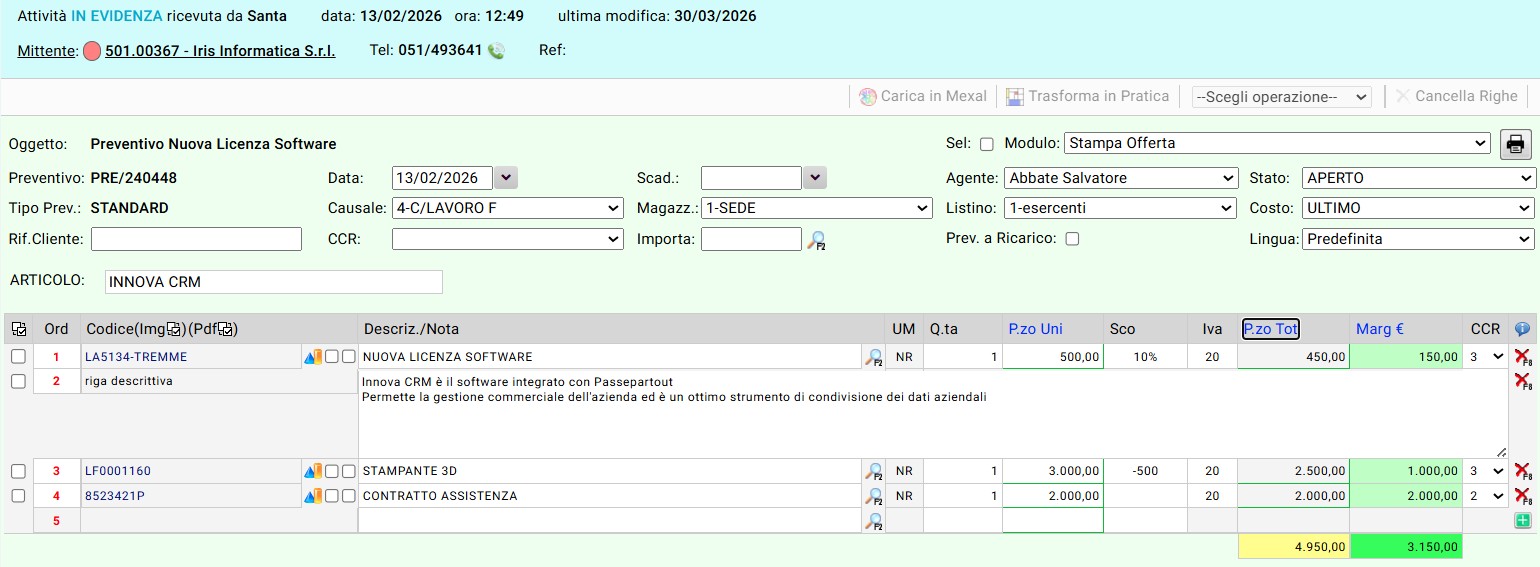Click the Mittente link
Viewport: 1540px width, 567px height.
(47, 51)
